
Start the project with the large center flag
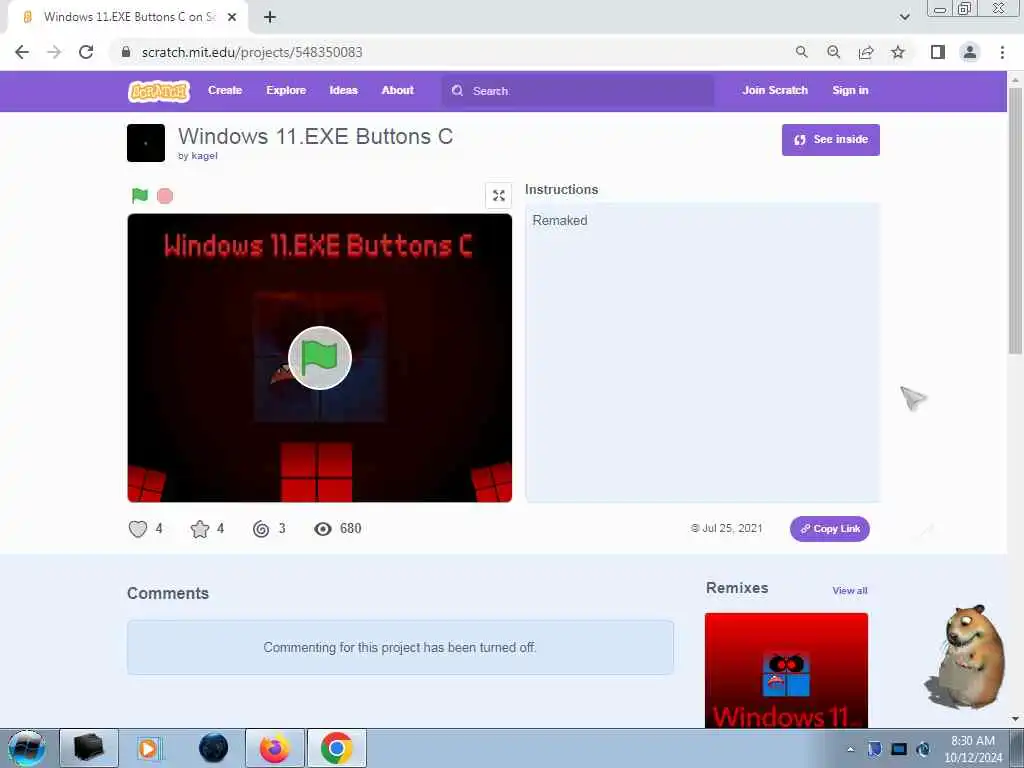[x=320, y=358]
